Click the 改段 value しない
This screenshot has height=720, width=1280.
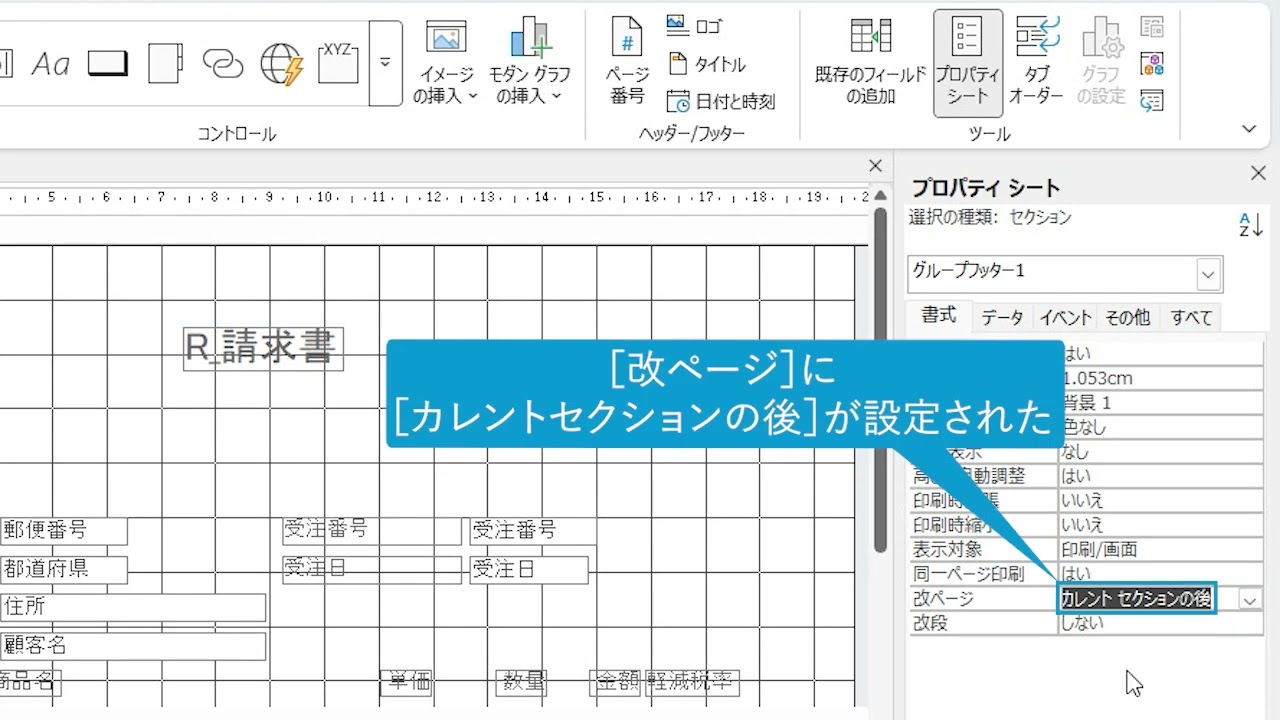point(1160,623)
